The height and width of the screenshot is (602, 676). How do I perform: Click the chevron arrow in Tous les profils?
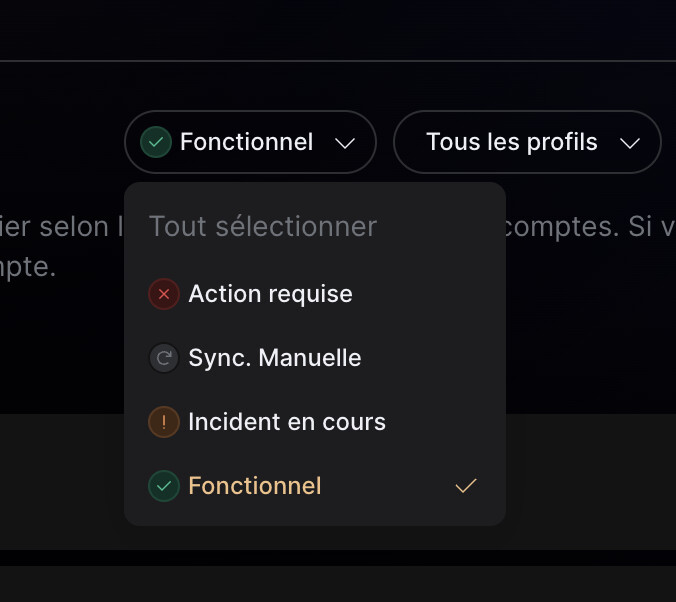(630, 143)
